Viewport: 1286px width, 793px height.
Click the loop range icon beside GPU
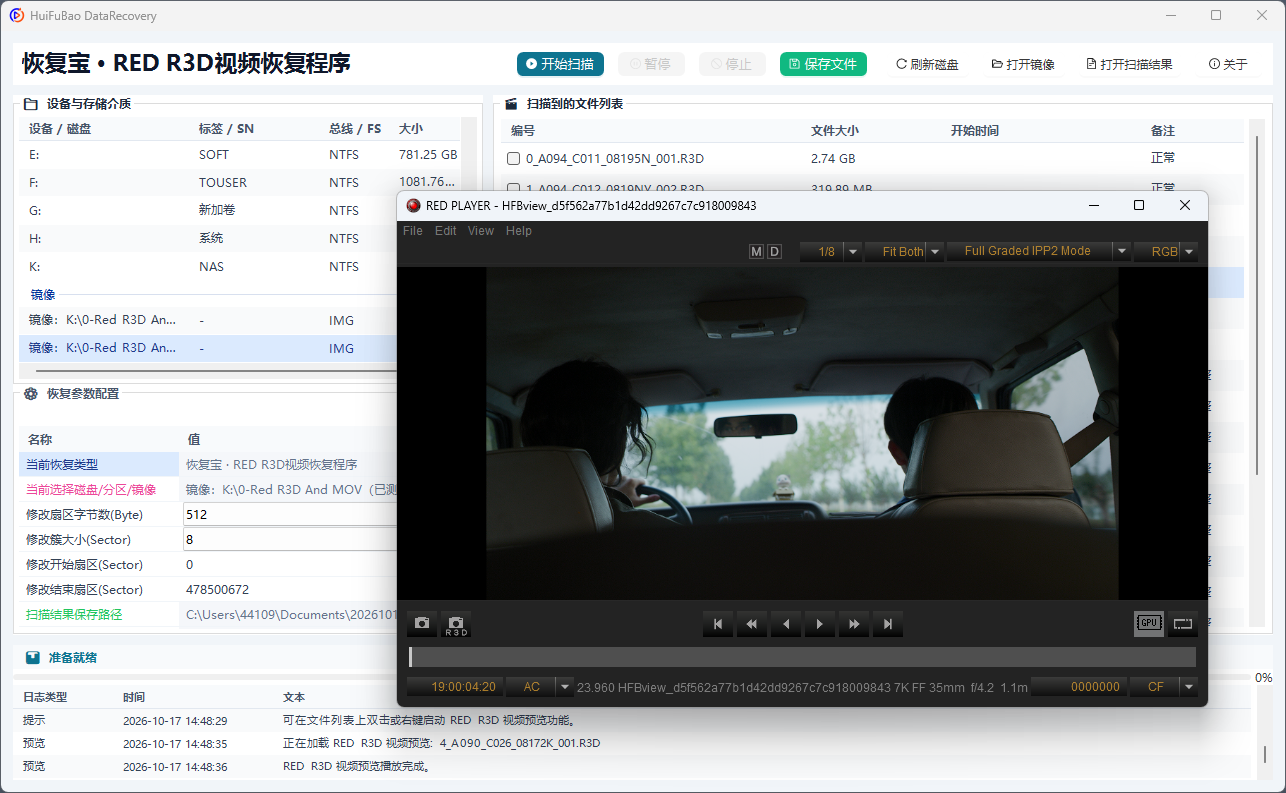point(1183,623)
